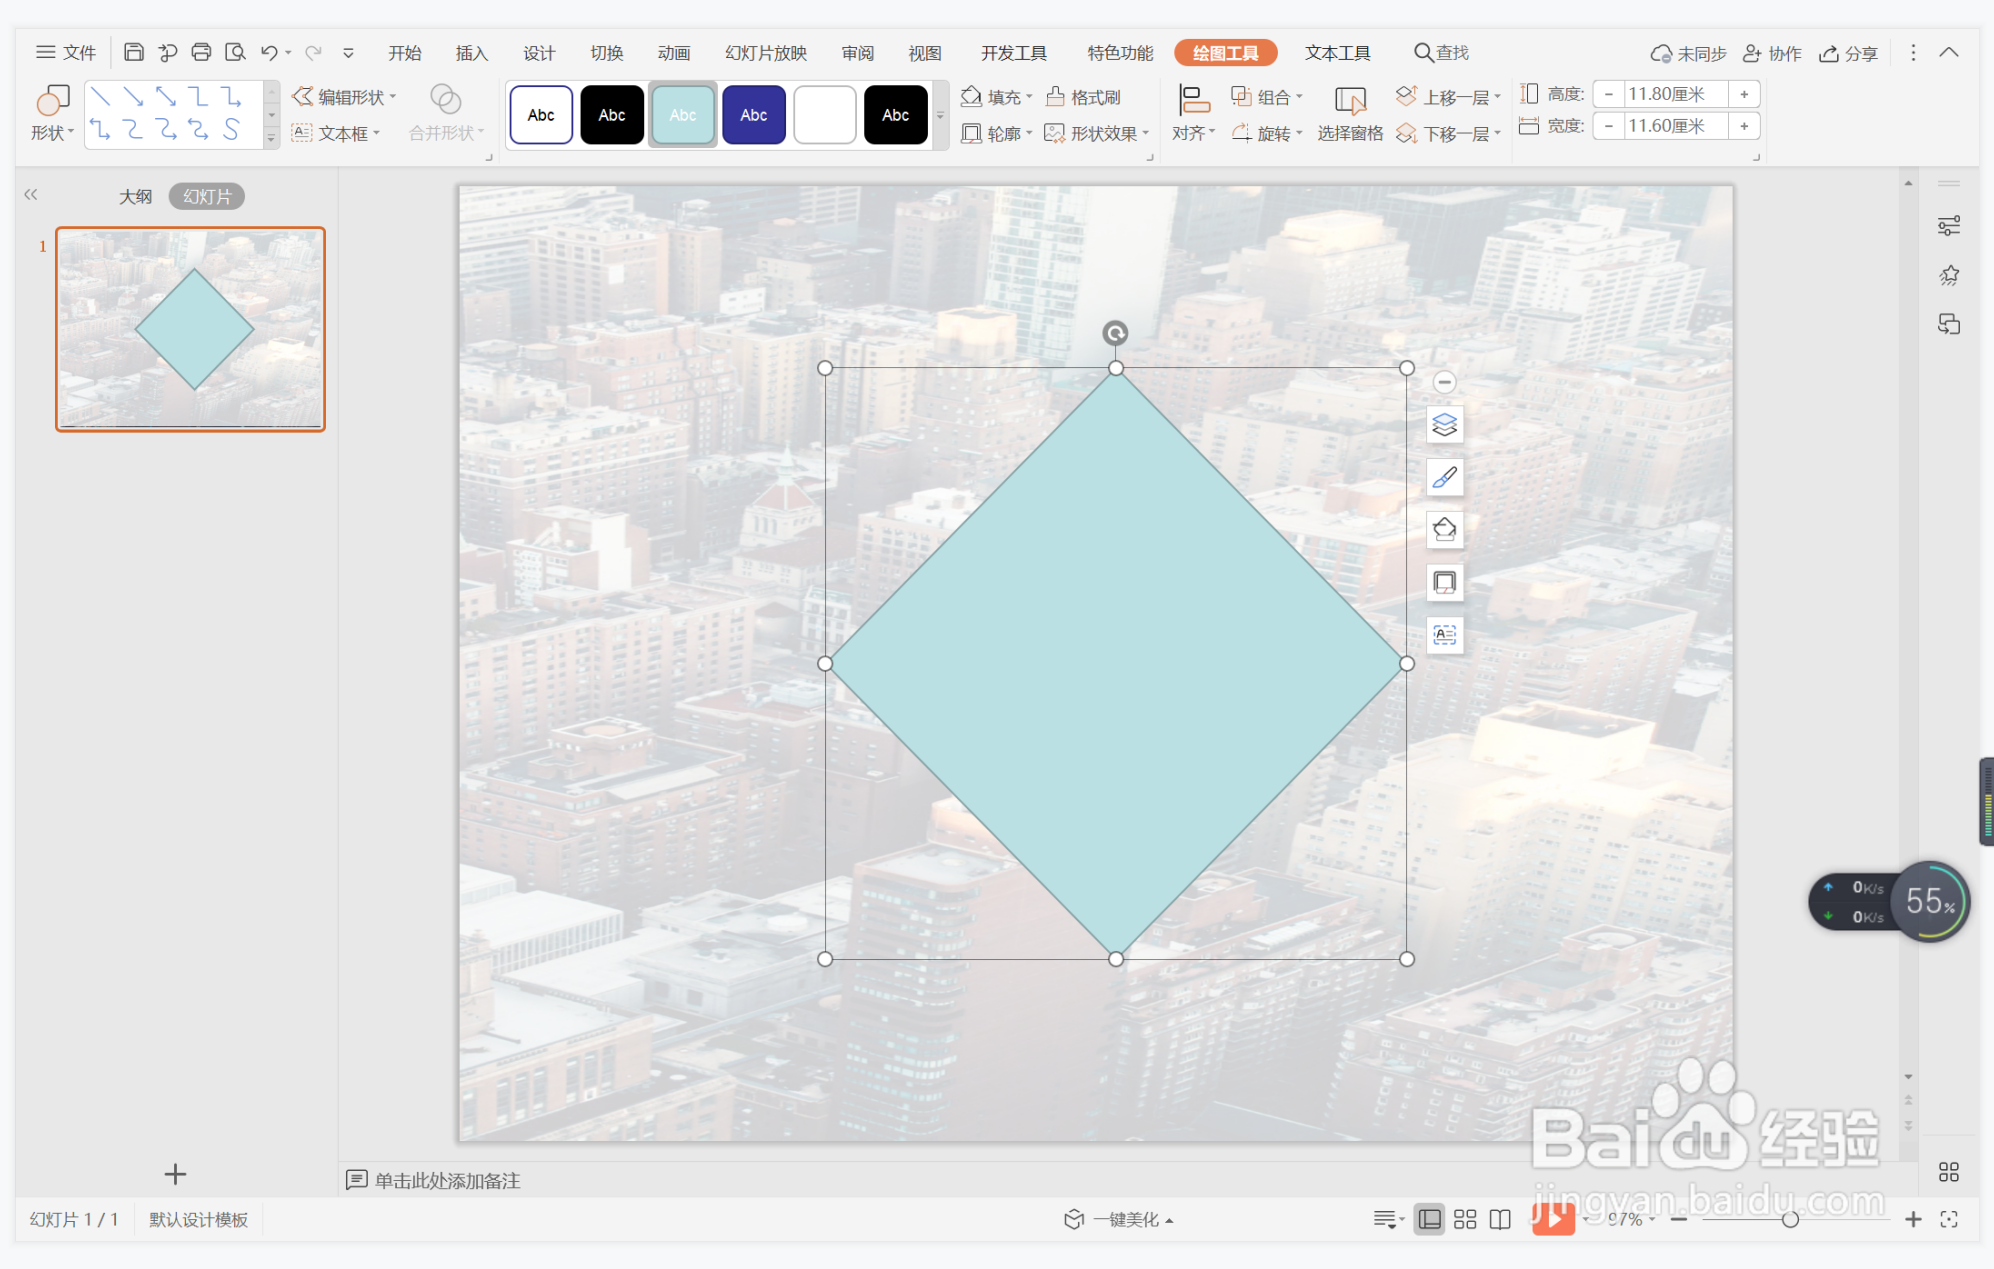Click the Share (分享) button

1848,53
